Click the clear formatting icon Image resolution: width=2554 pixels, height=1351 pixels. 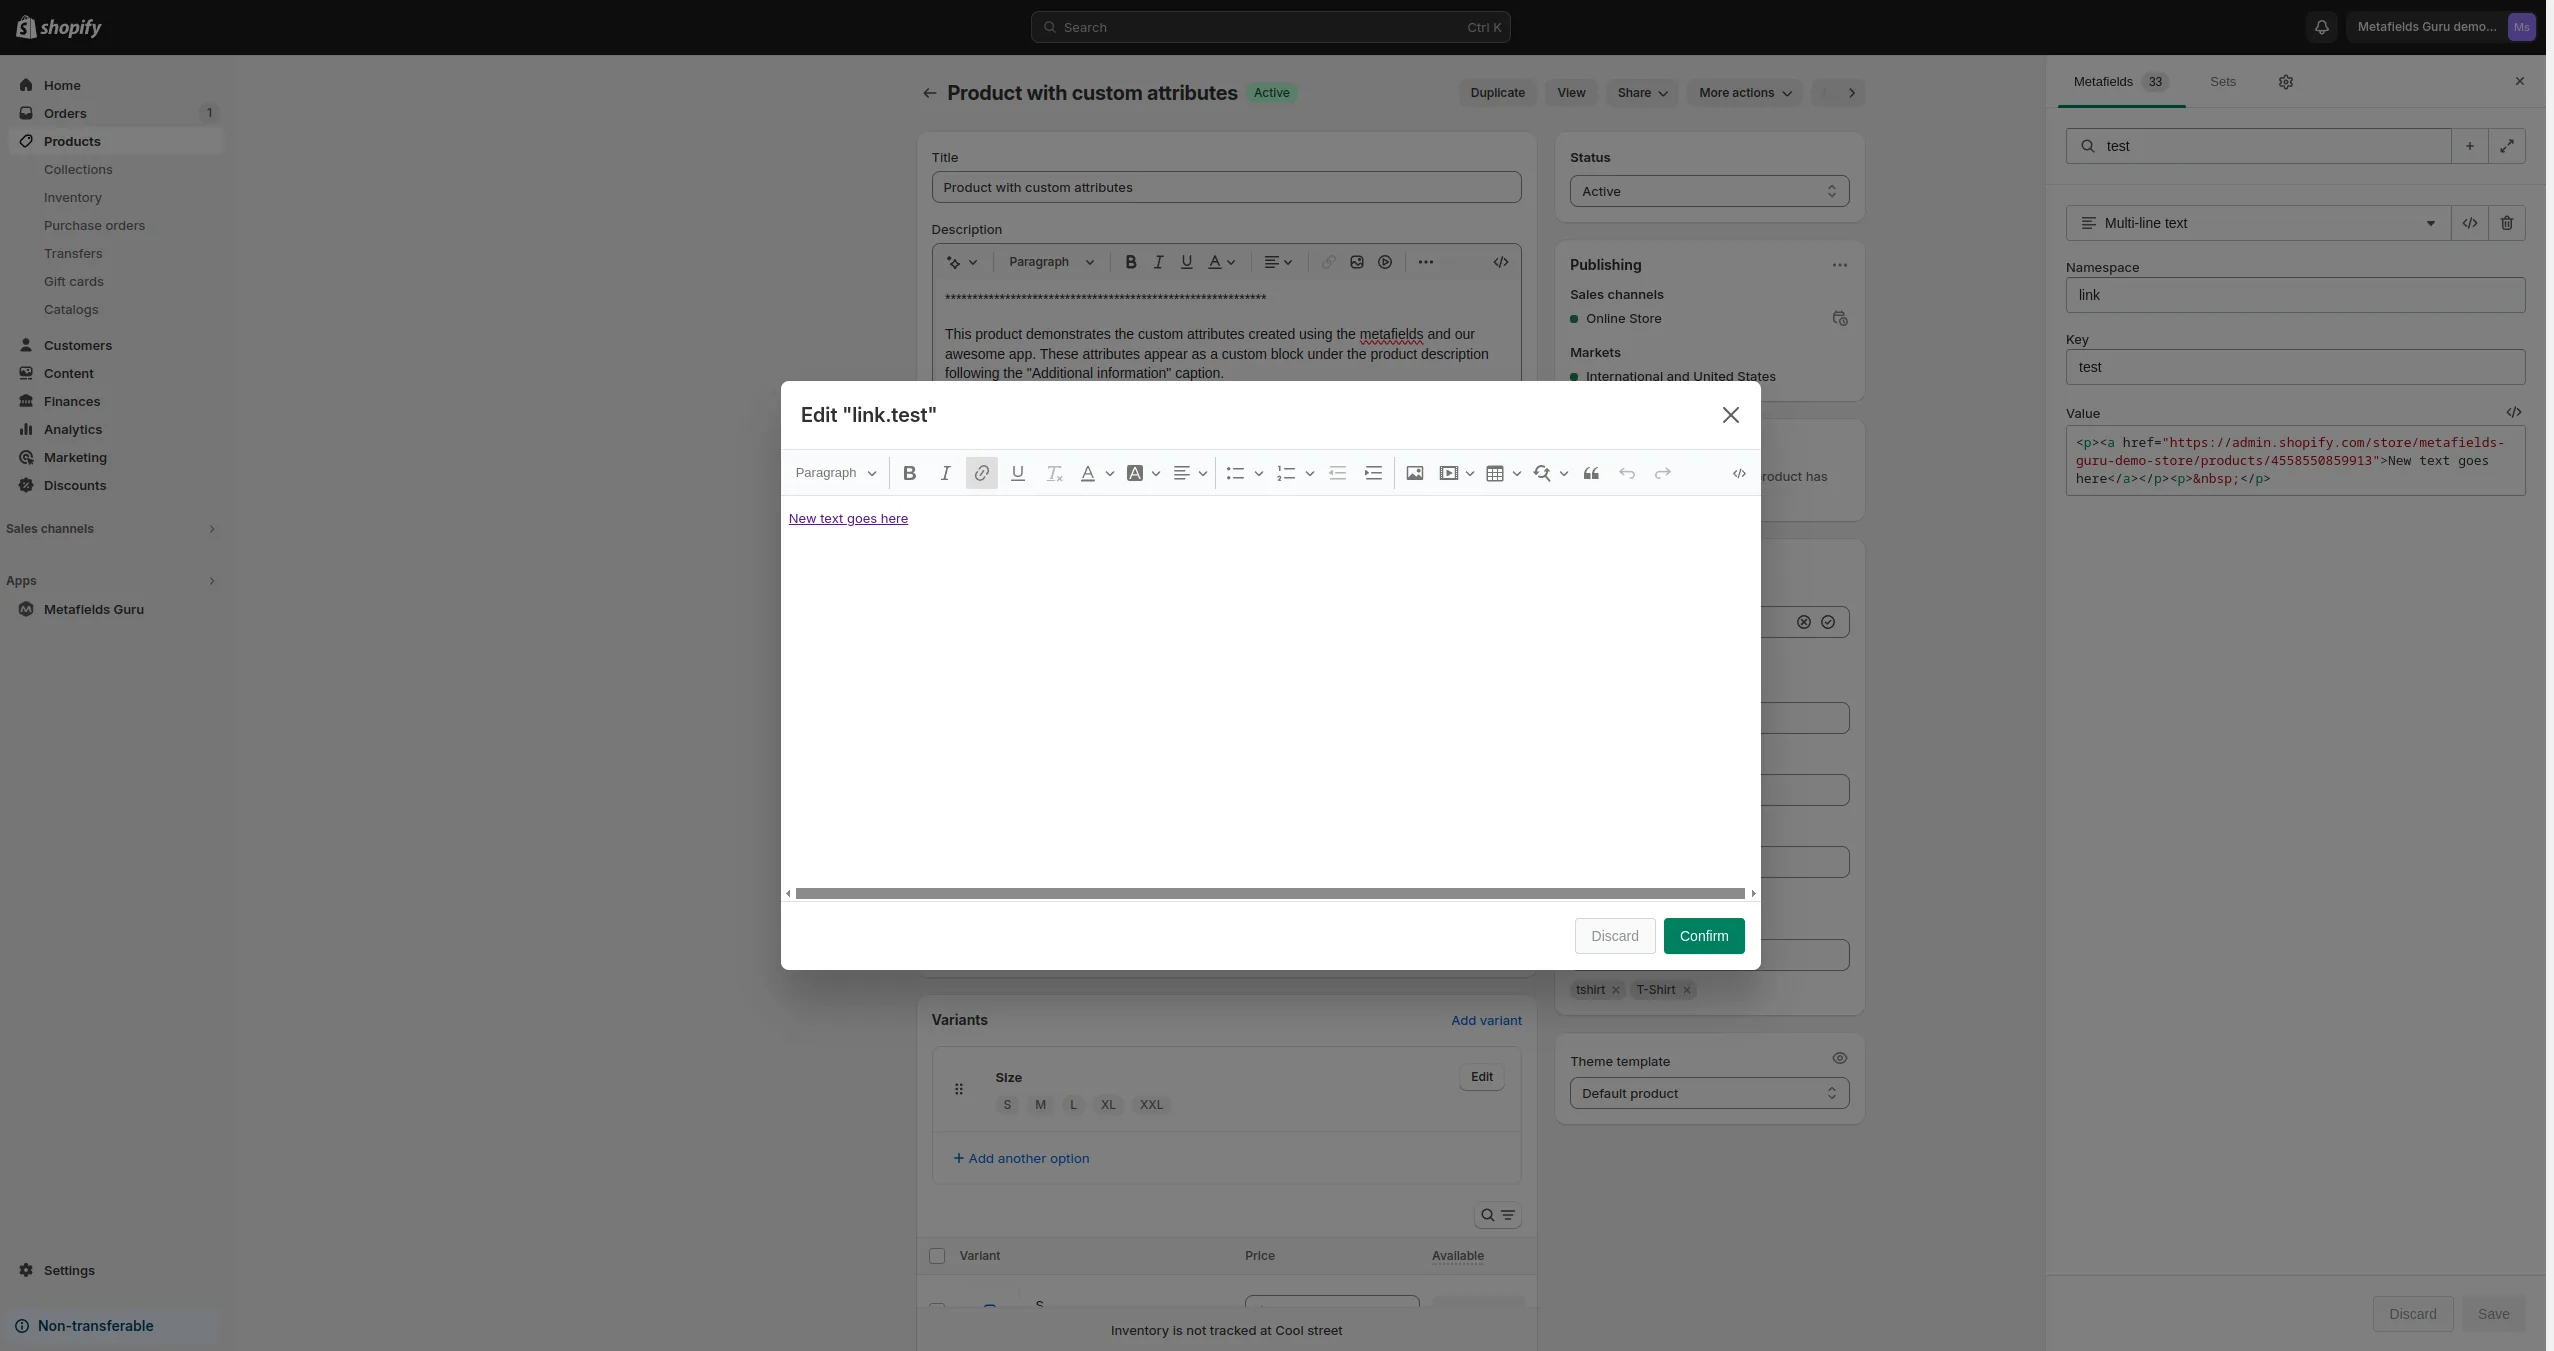[1053, 473]
